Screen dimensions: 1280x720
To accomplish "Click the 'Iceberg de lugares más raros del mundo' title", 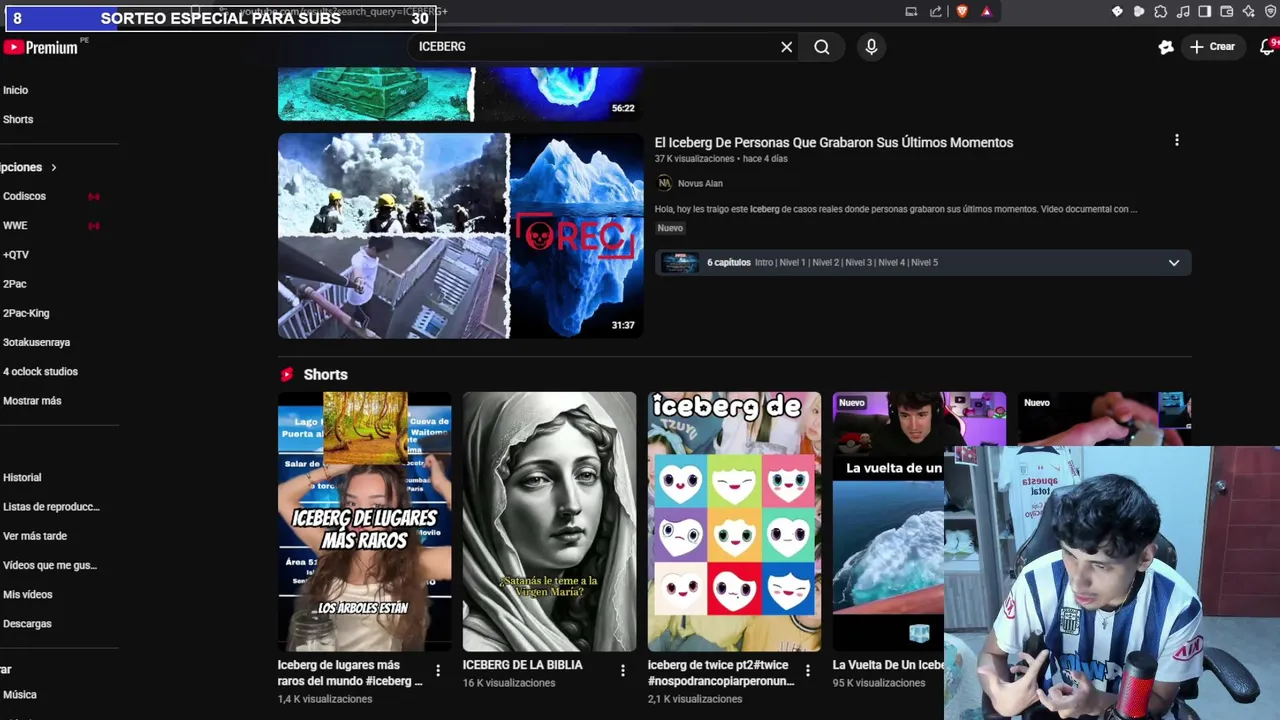I will (350, 673).
